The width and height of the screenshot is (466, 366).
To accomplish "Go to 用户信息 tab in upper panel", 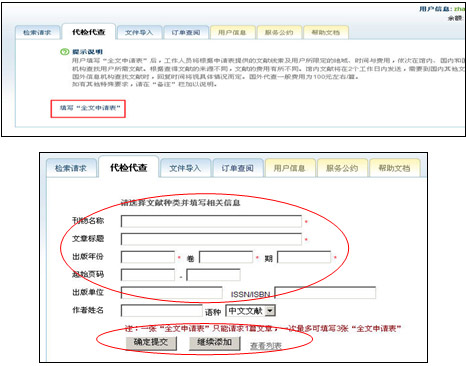I will coord(232,33).
